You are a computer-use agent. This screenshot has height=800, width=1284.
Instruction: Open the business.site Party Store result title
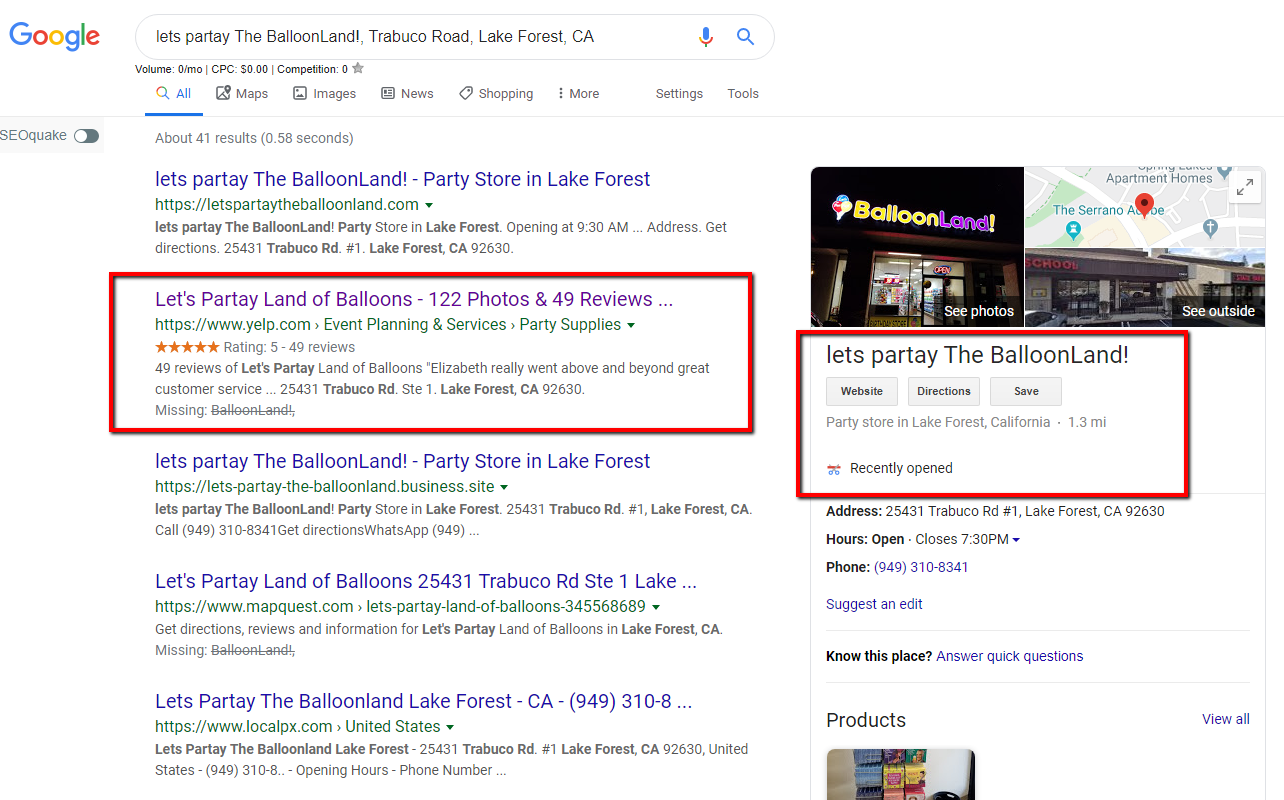402,461
